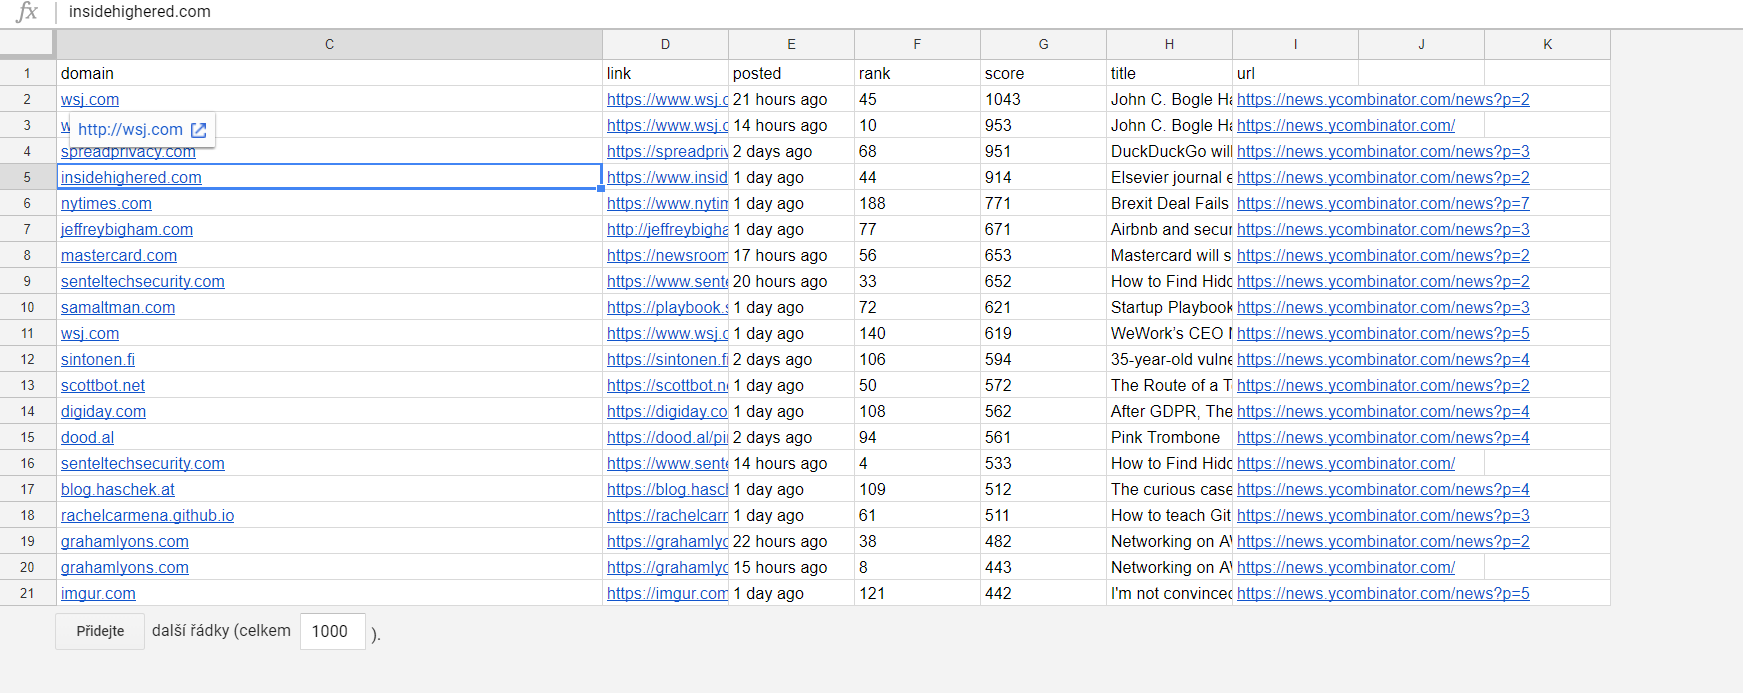Select the '21 hours ago' posted cell
This screenshot has height=693, width=1743.
[x=791, y=99]
